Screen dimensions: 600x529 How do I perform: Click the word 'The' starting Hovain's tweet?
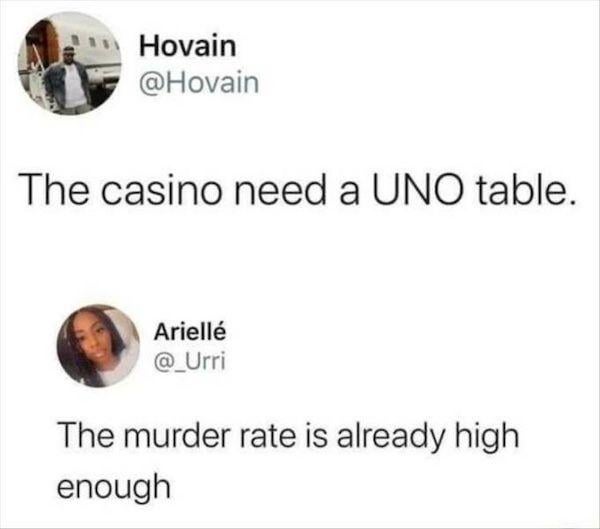56,190
